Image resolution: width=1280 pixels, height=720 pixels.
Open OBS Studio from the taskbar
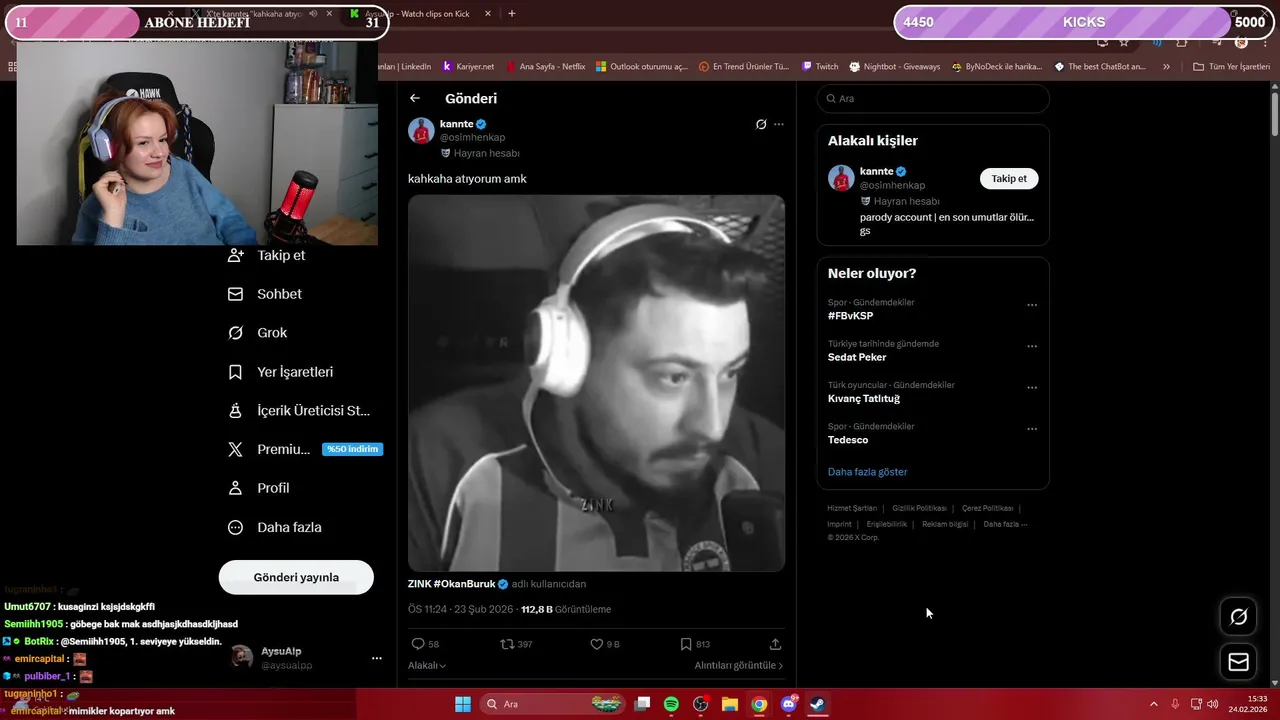point(701,704)
